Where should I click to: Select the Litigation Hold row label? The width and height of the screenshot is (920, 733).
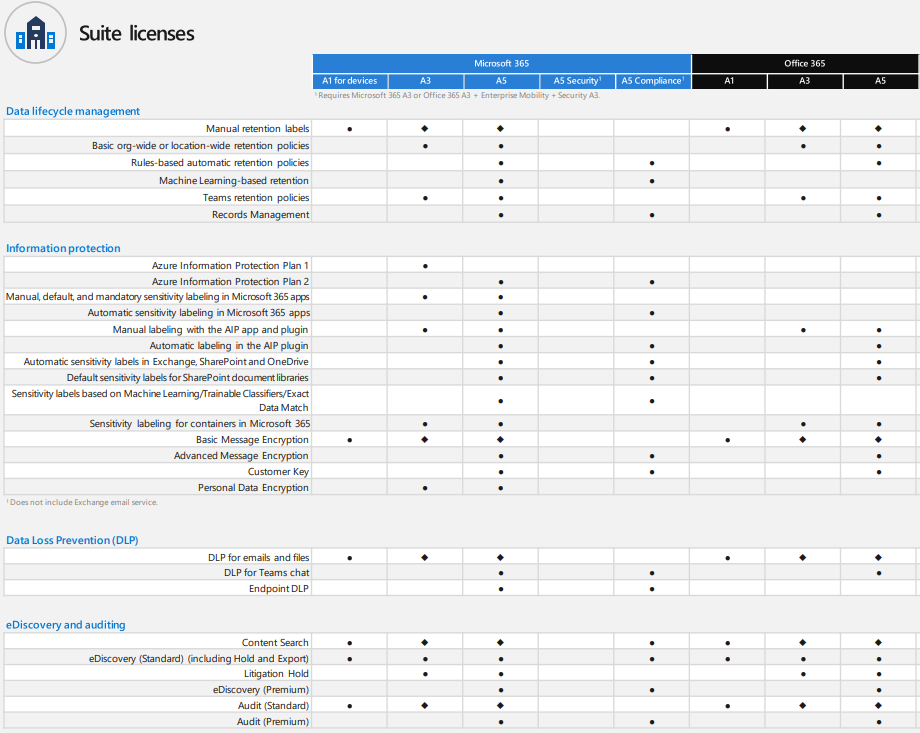coord(276,674)
